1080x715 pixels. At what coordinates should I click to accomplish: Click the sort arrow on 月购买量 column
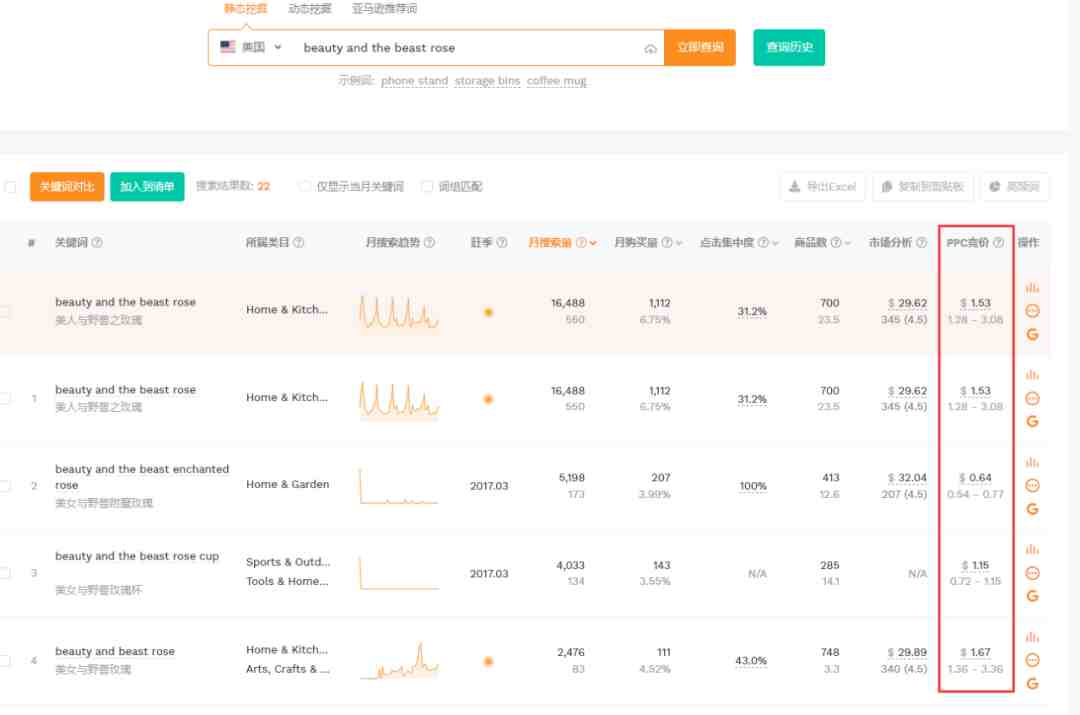coord(679,243)
